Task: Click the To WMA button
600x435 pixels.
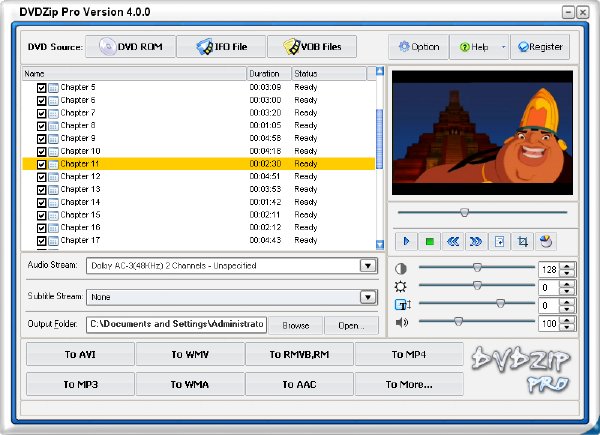Action: tap(190, 384)
